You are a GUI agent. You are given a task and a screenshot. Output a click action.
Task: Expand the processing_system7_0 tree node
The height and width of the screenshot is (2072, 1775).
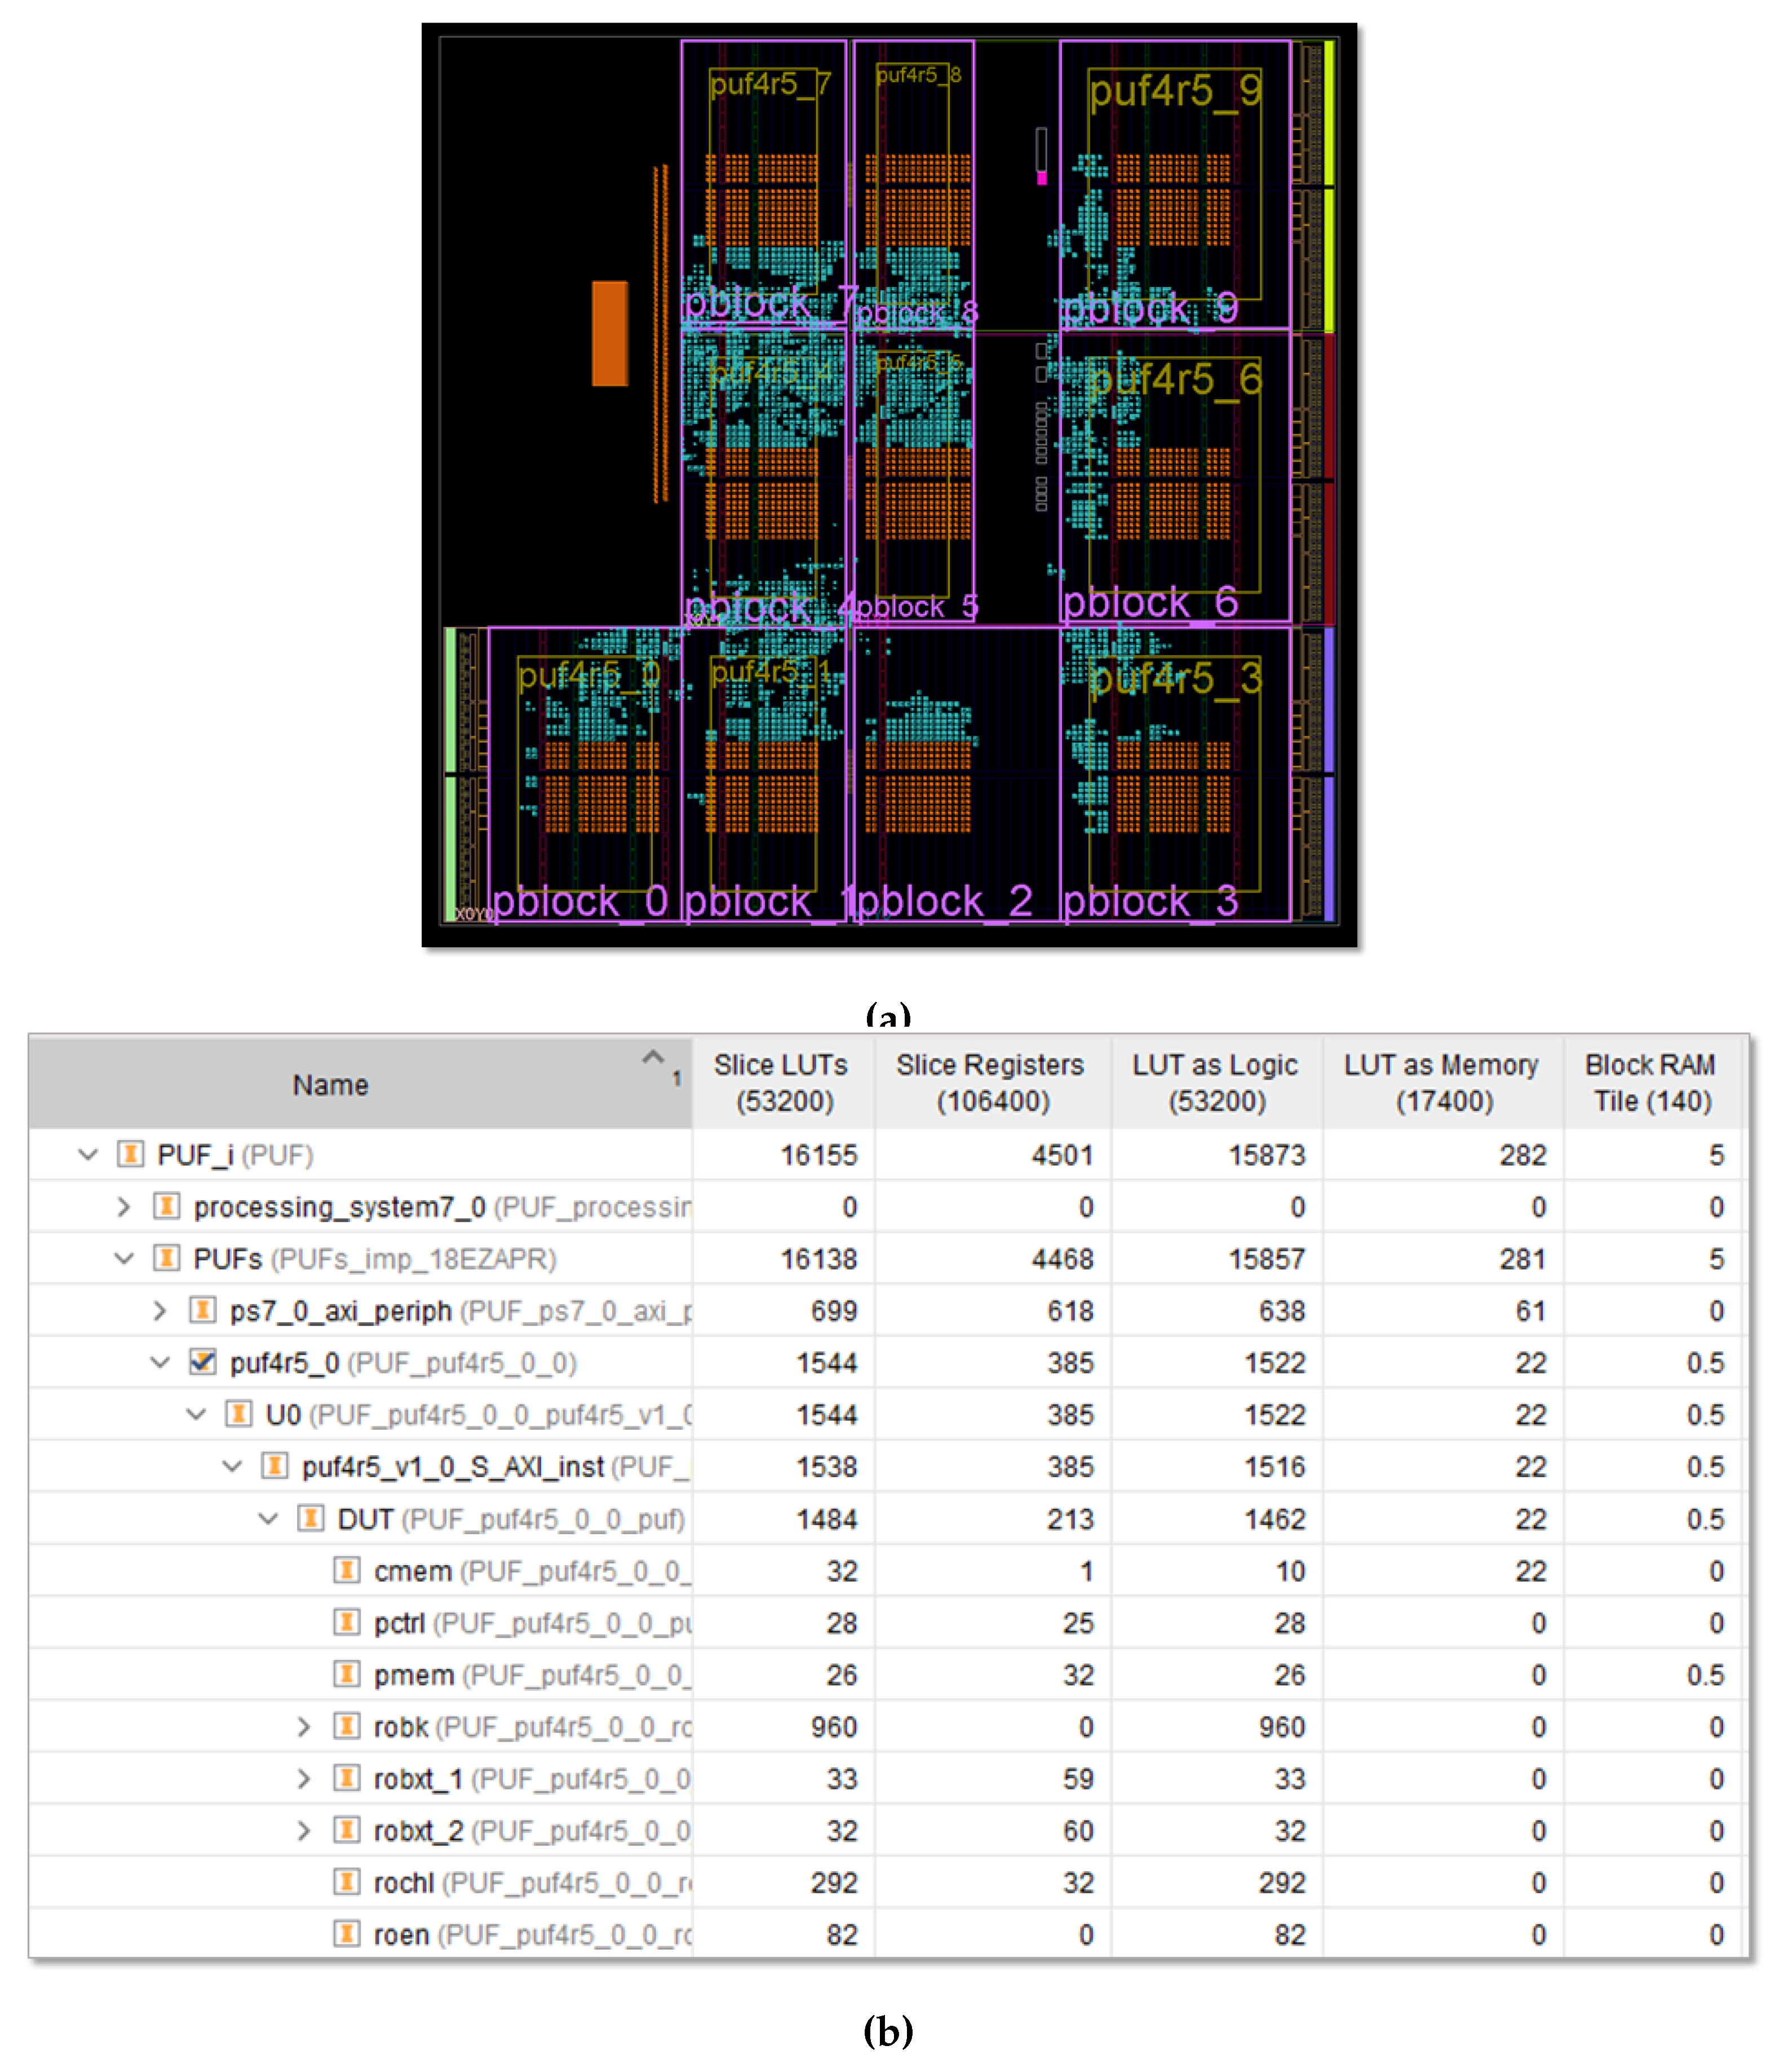tap(123, 1207)
